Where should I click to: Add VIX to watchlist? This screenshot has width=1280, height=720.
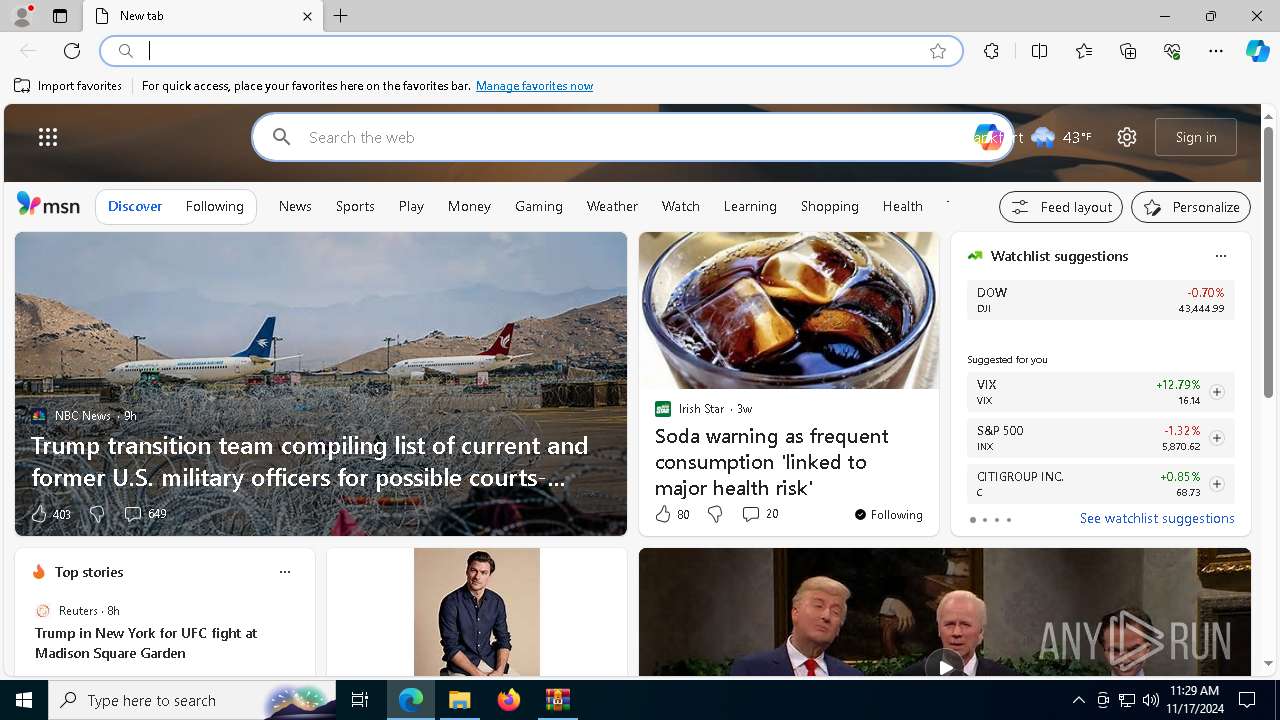1217,392
